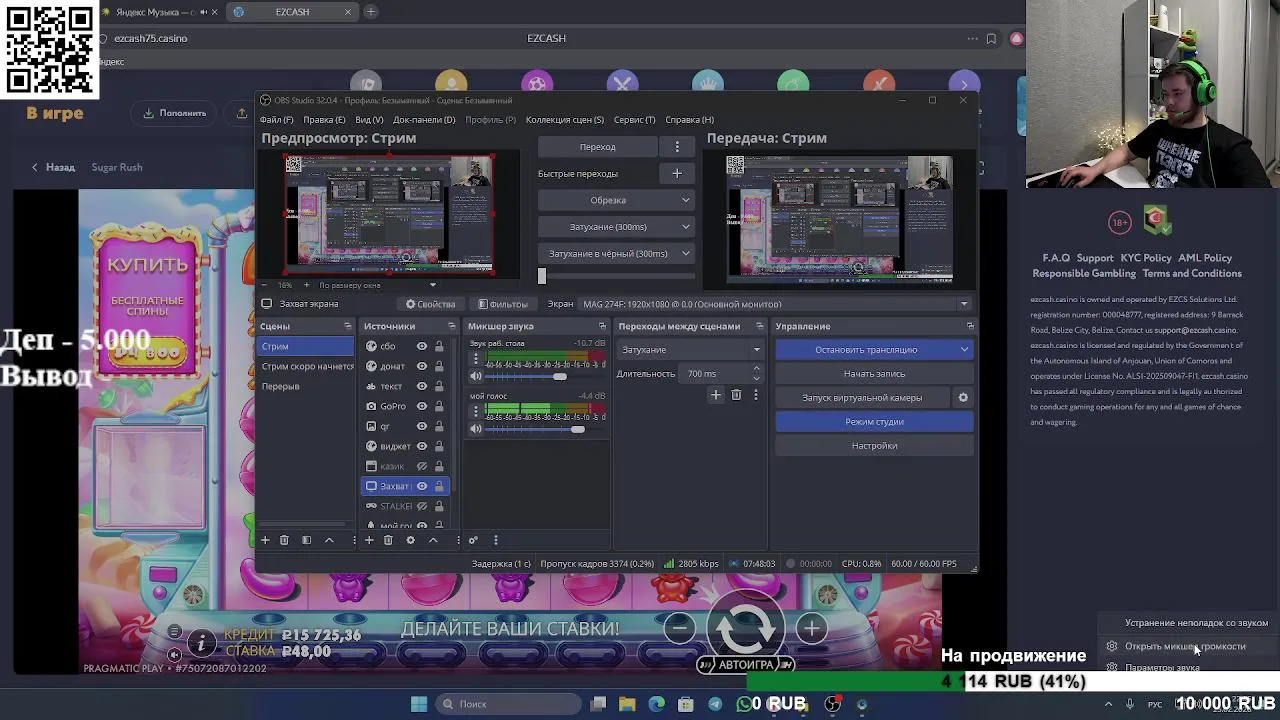The width and height of the screenshot is (1280, 720).
Task: Click the Переход transition button
Action: click(597, 147)
